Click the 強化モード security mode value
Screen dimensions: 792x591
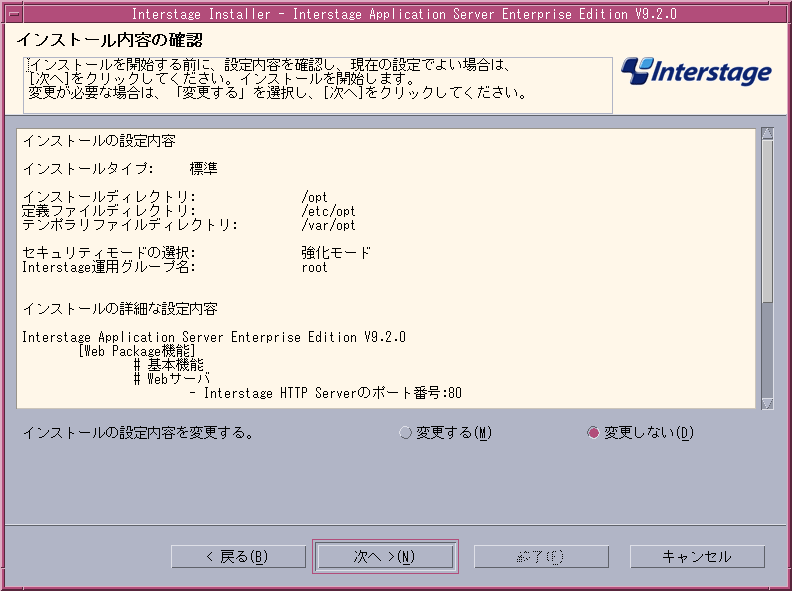[x=336, y=253]
